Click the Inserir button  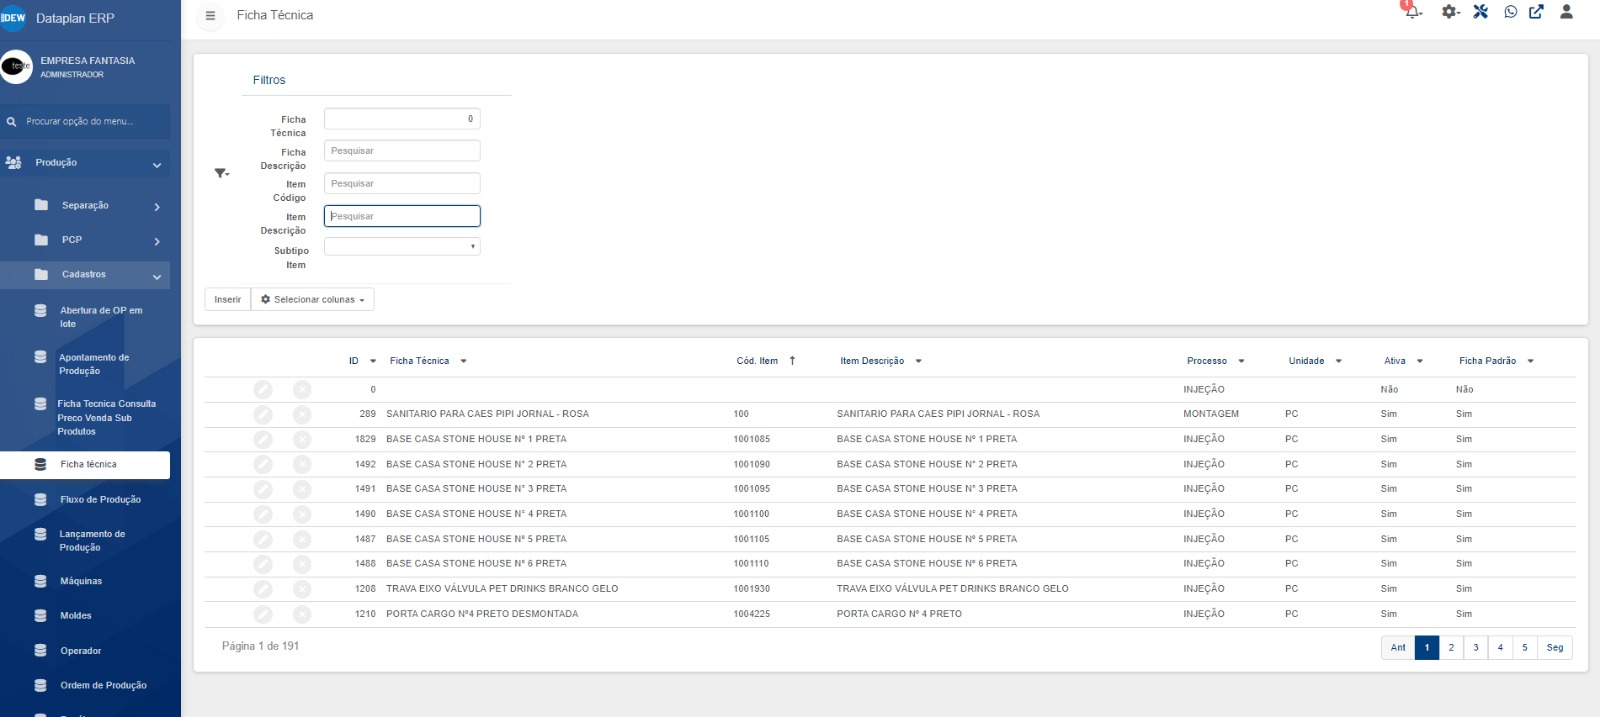[x=227, y=300]
